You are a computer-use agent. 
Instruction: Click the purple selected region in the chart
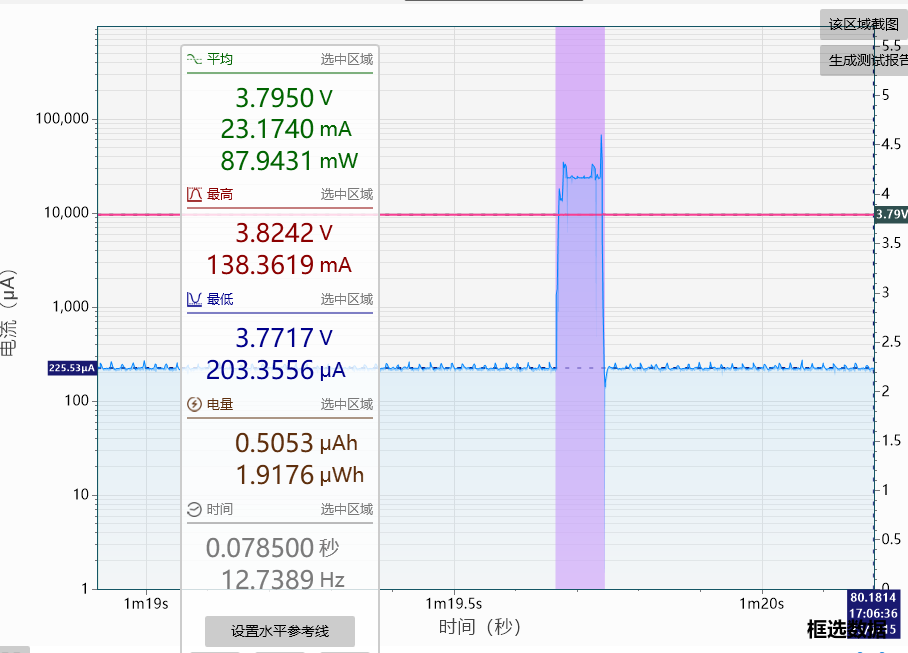point(580,308)
